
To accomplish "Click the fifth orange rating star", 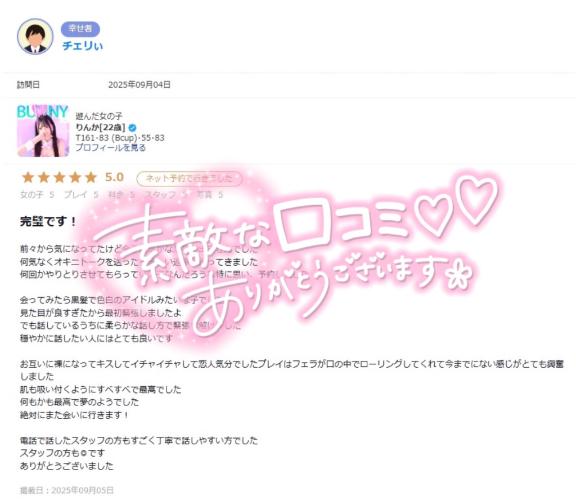I will (91, 178).
